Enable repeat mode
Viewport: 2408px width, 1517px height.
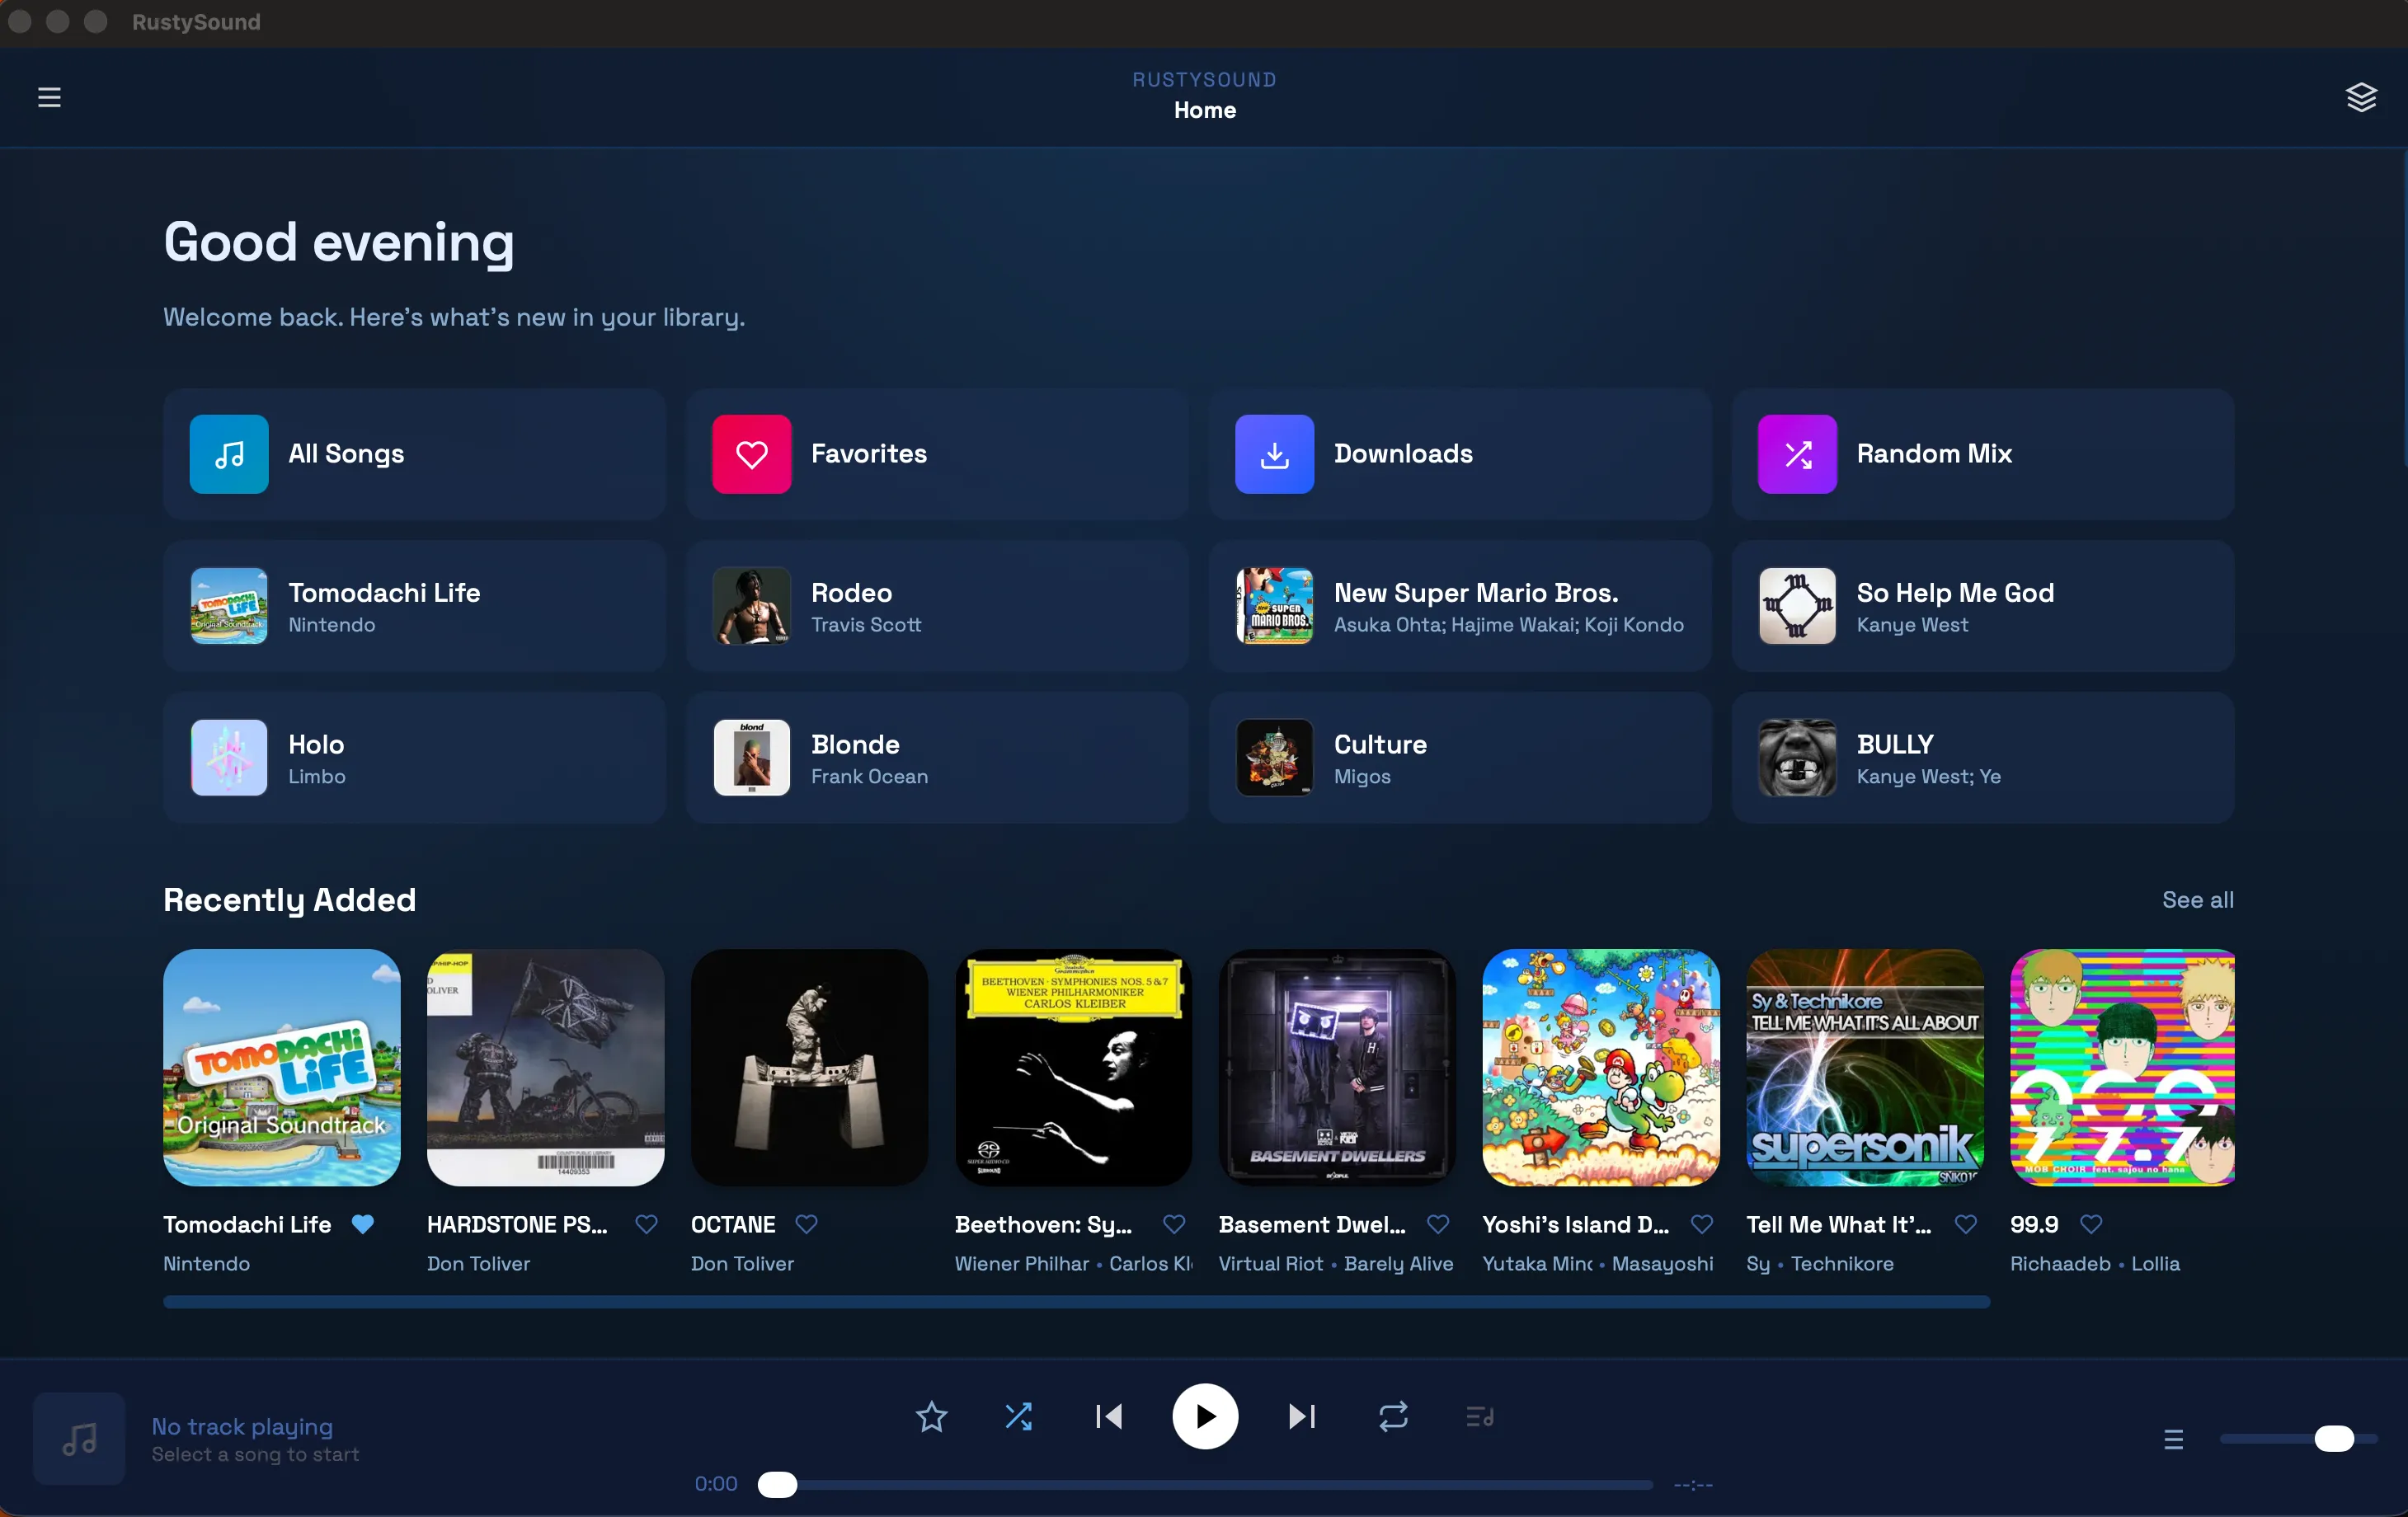[1392, 1416]
